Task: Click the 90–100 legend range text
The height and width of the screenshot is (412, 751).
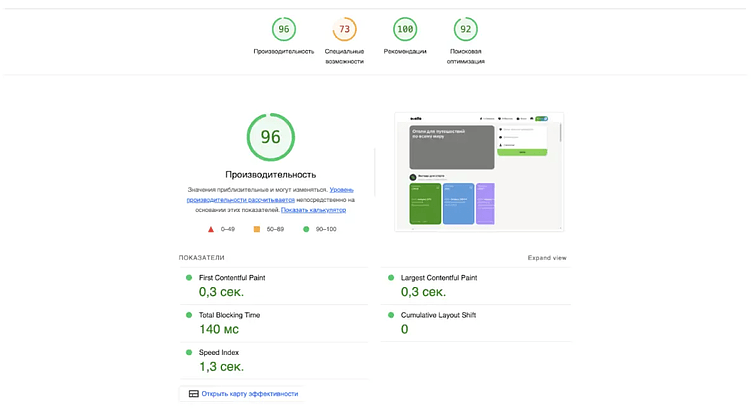Action: [326, 229]
